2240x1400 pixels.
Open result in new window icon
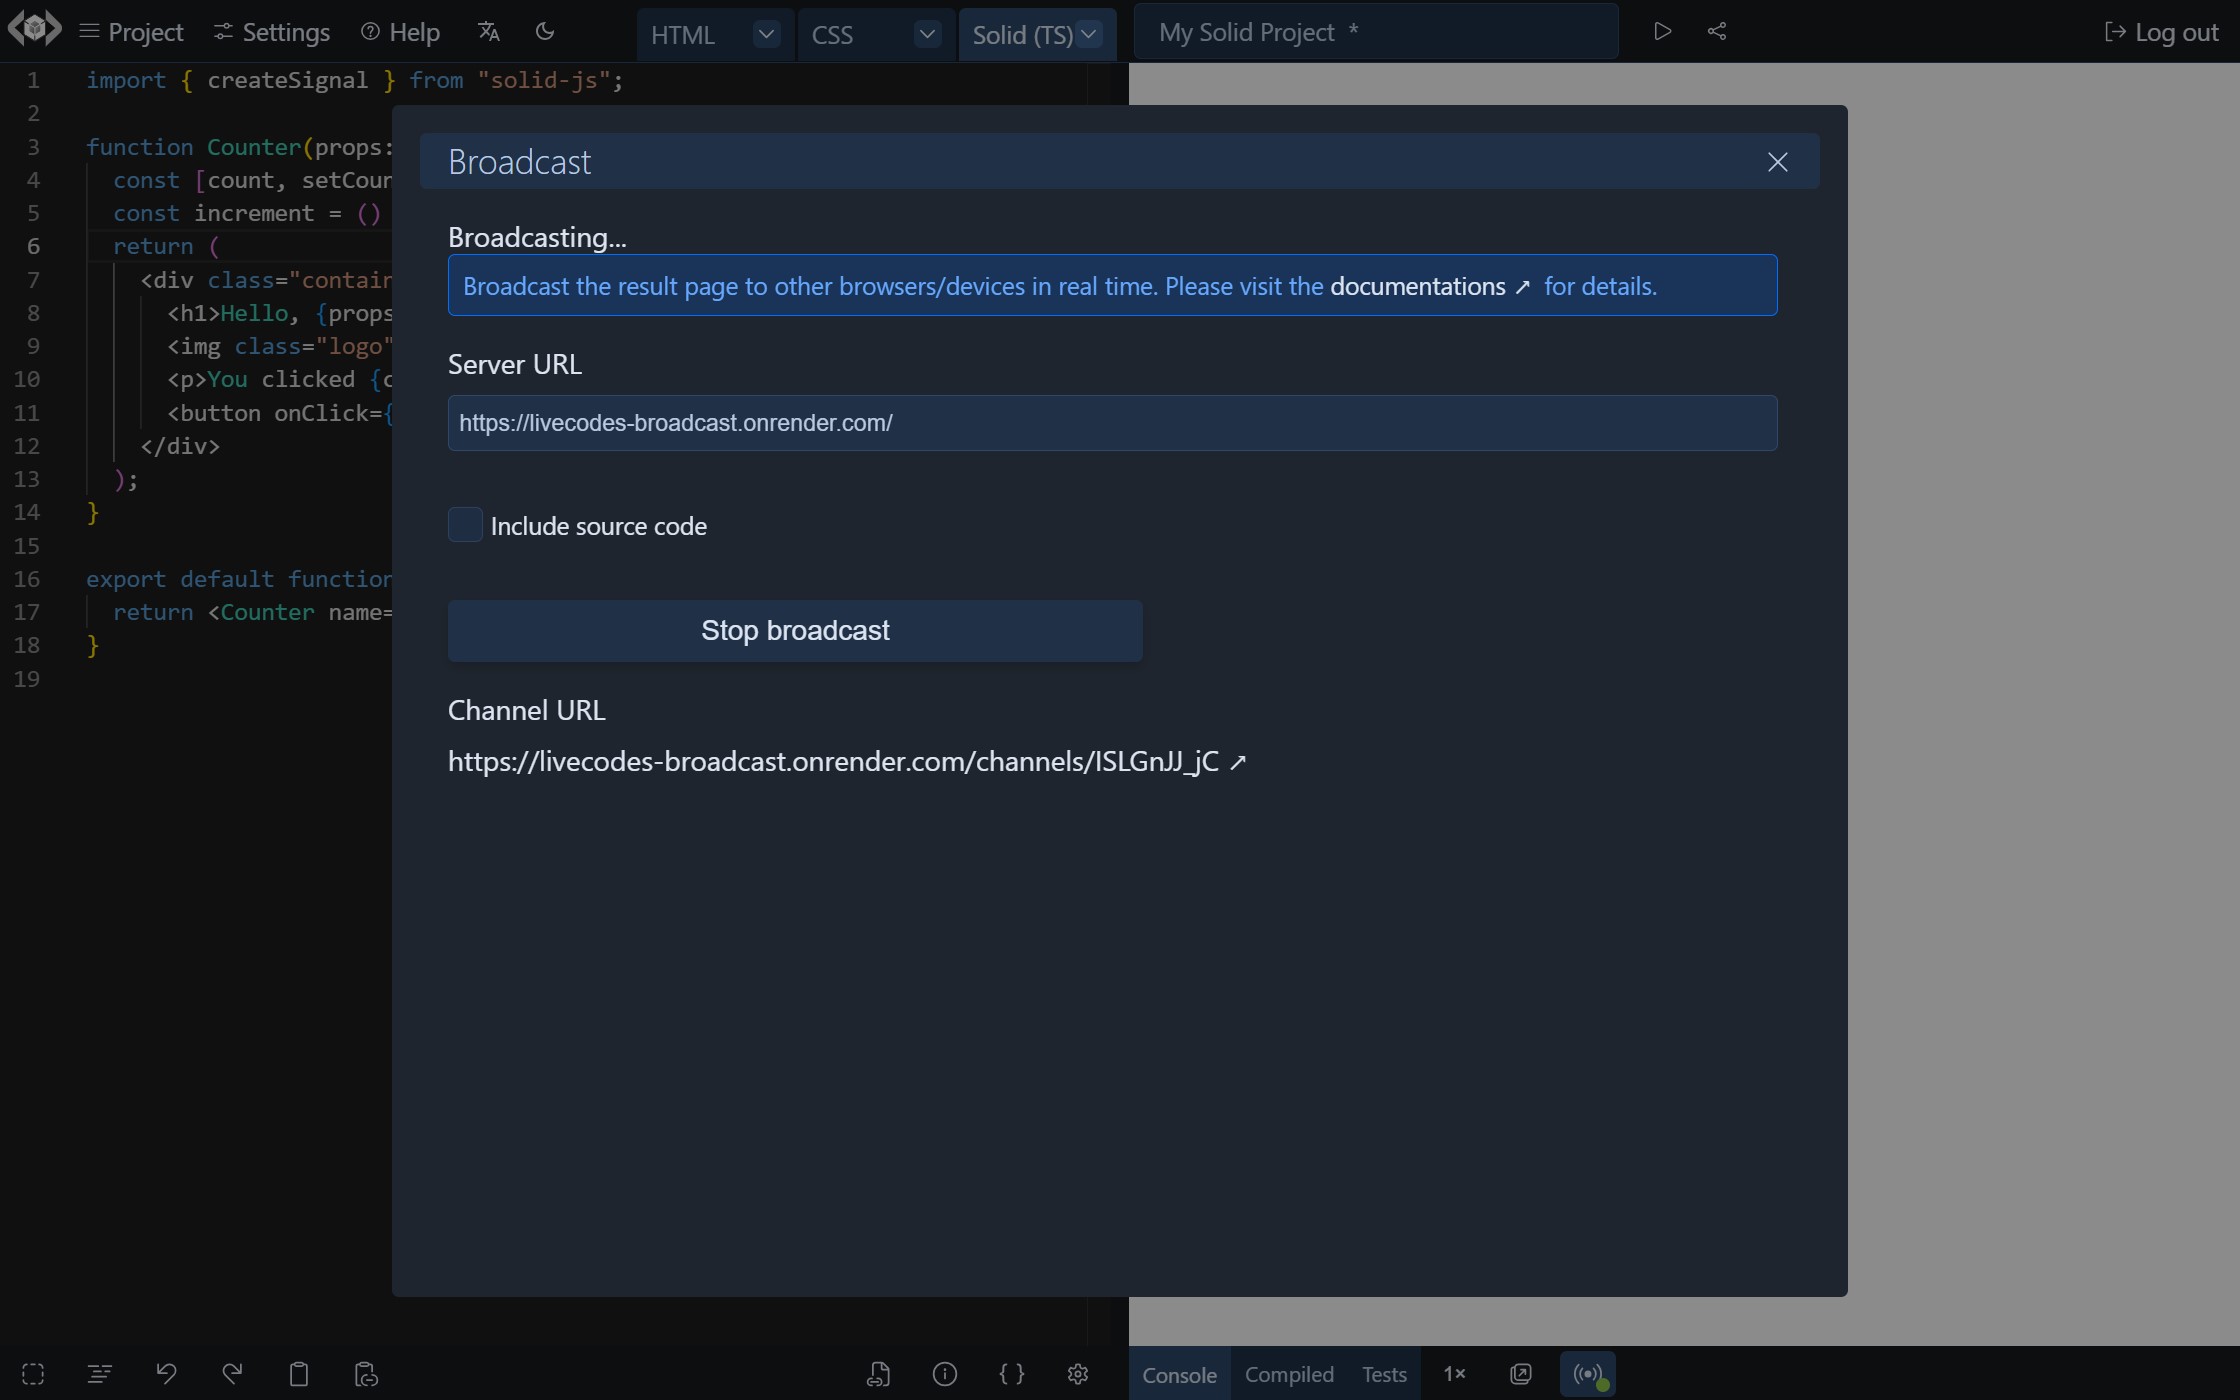(1519, 1374)
